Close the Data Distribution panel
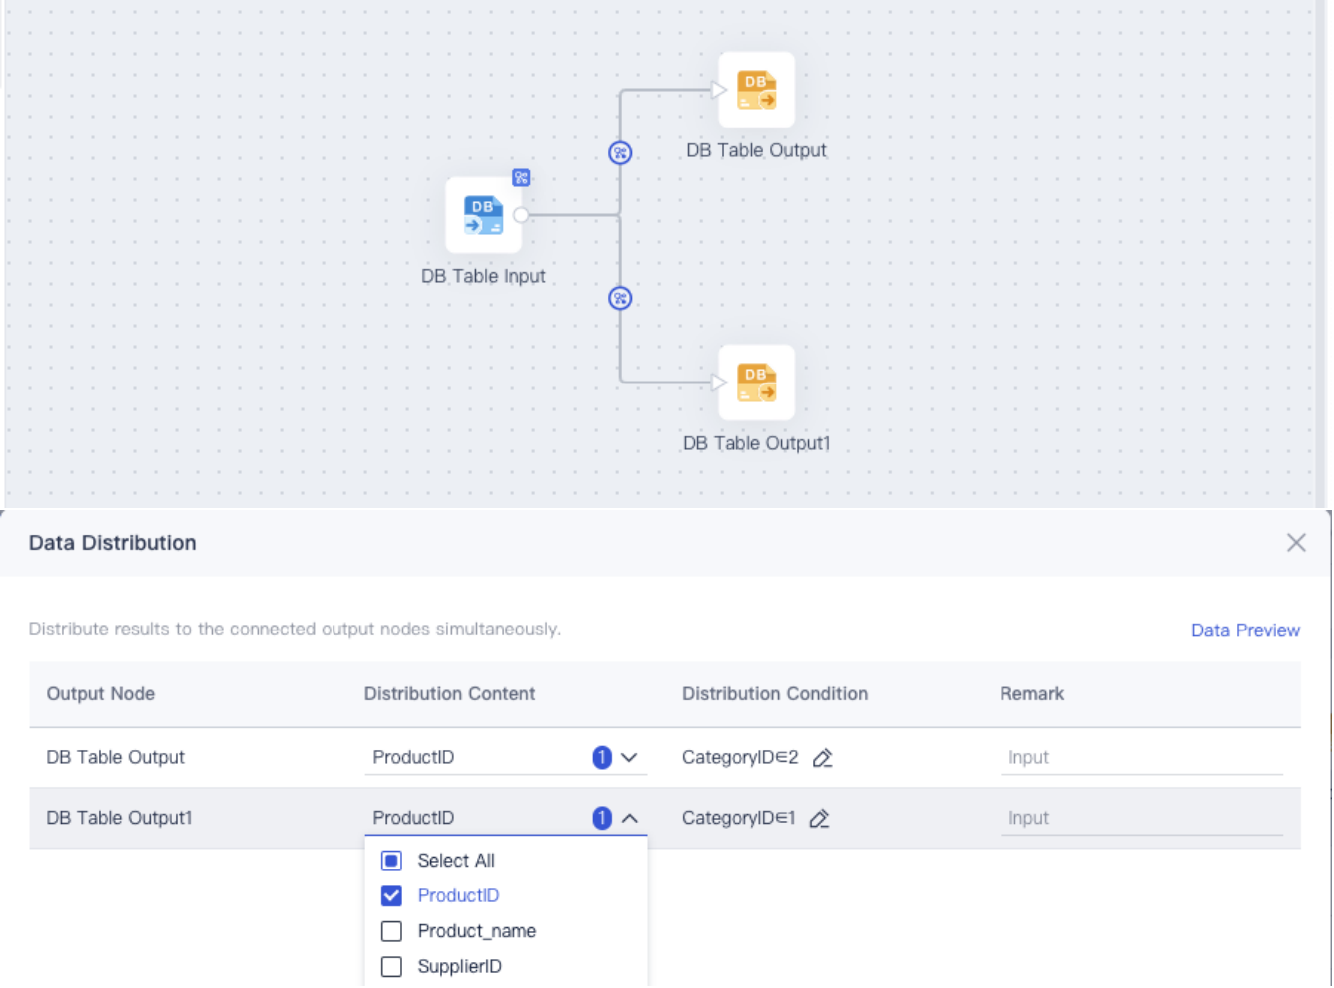 click(1296, 543)
